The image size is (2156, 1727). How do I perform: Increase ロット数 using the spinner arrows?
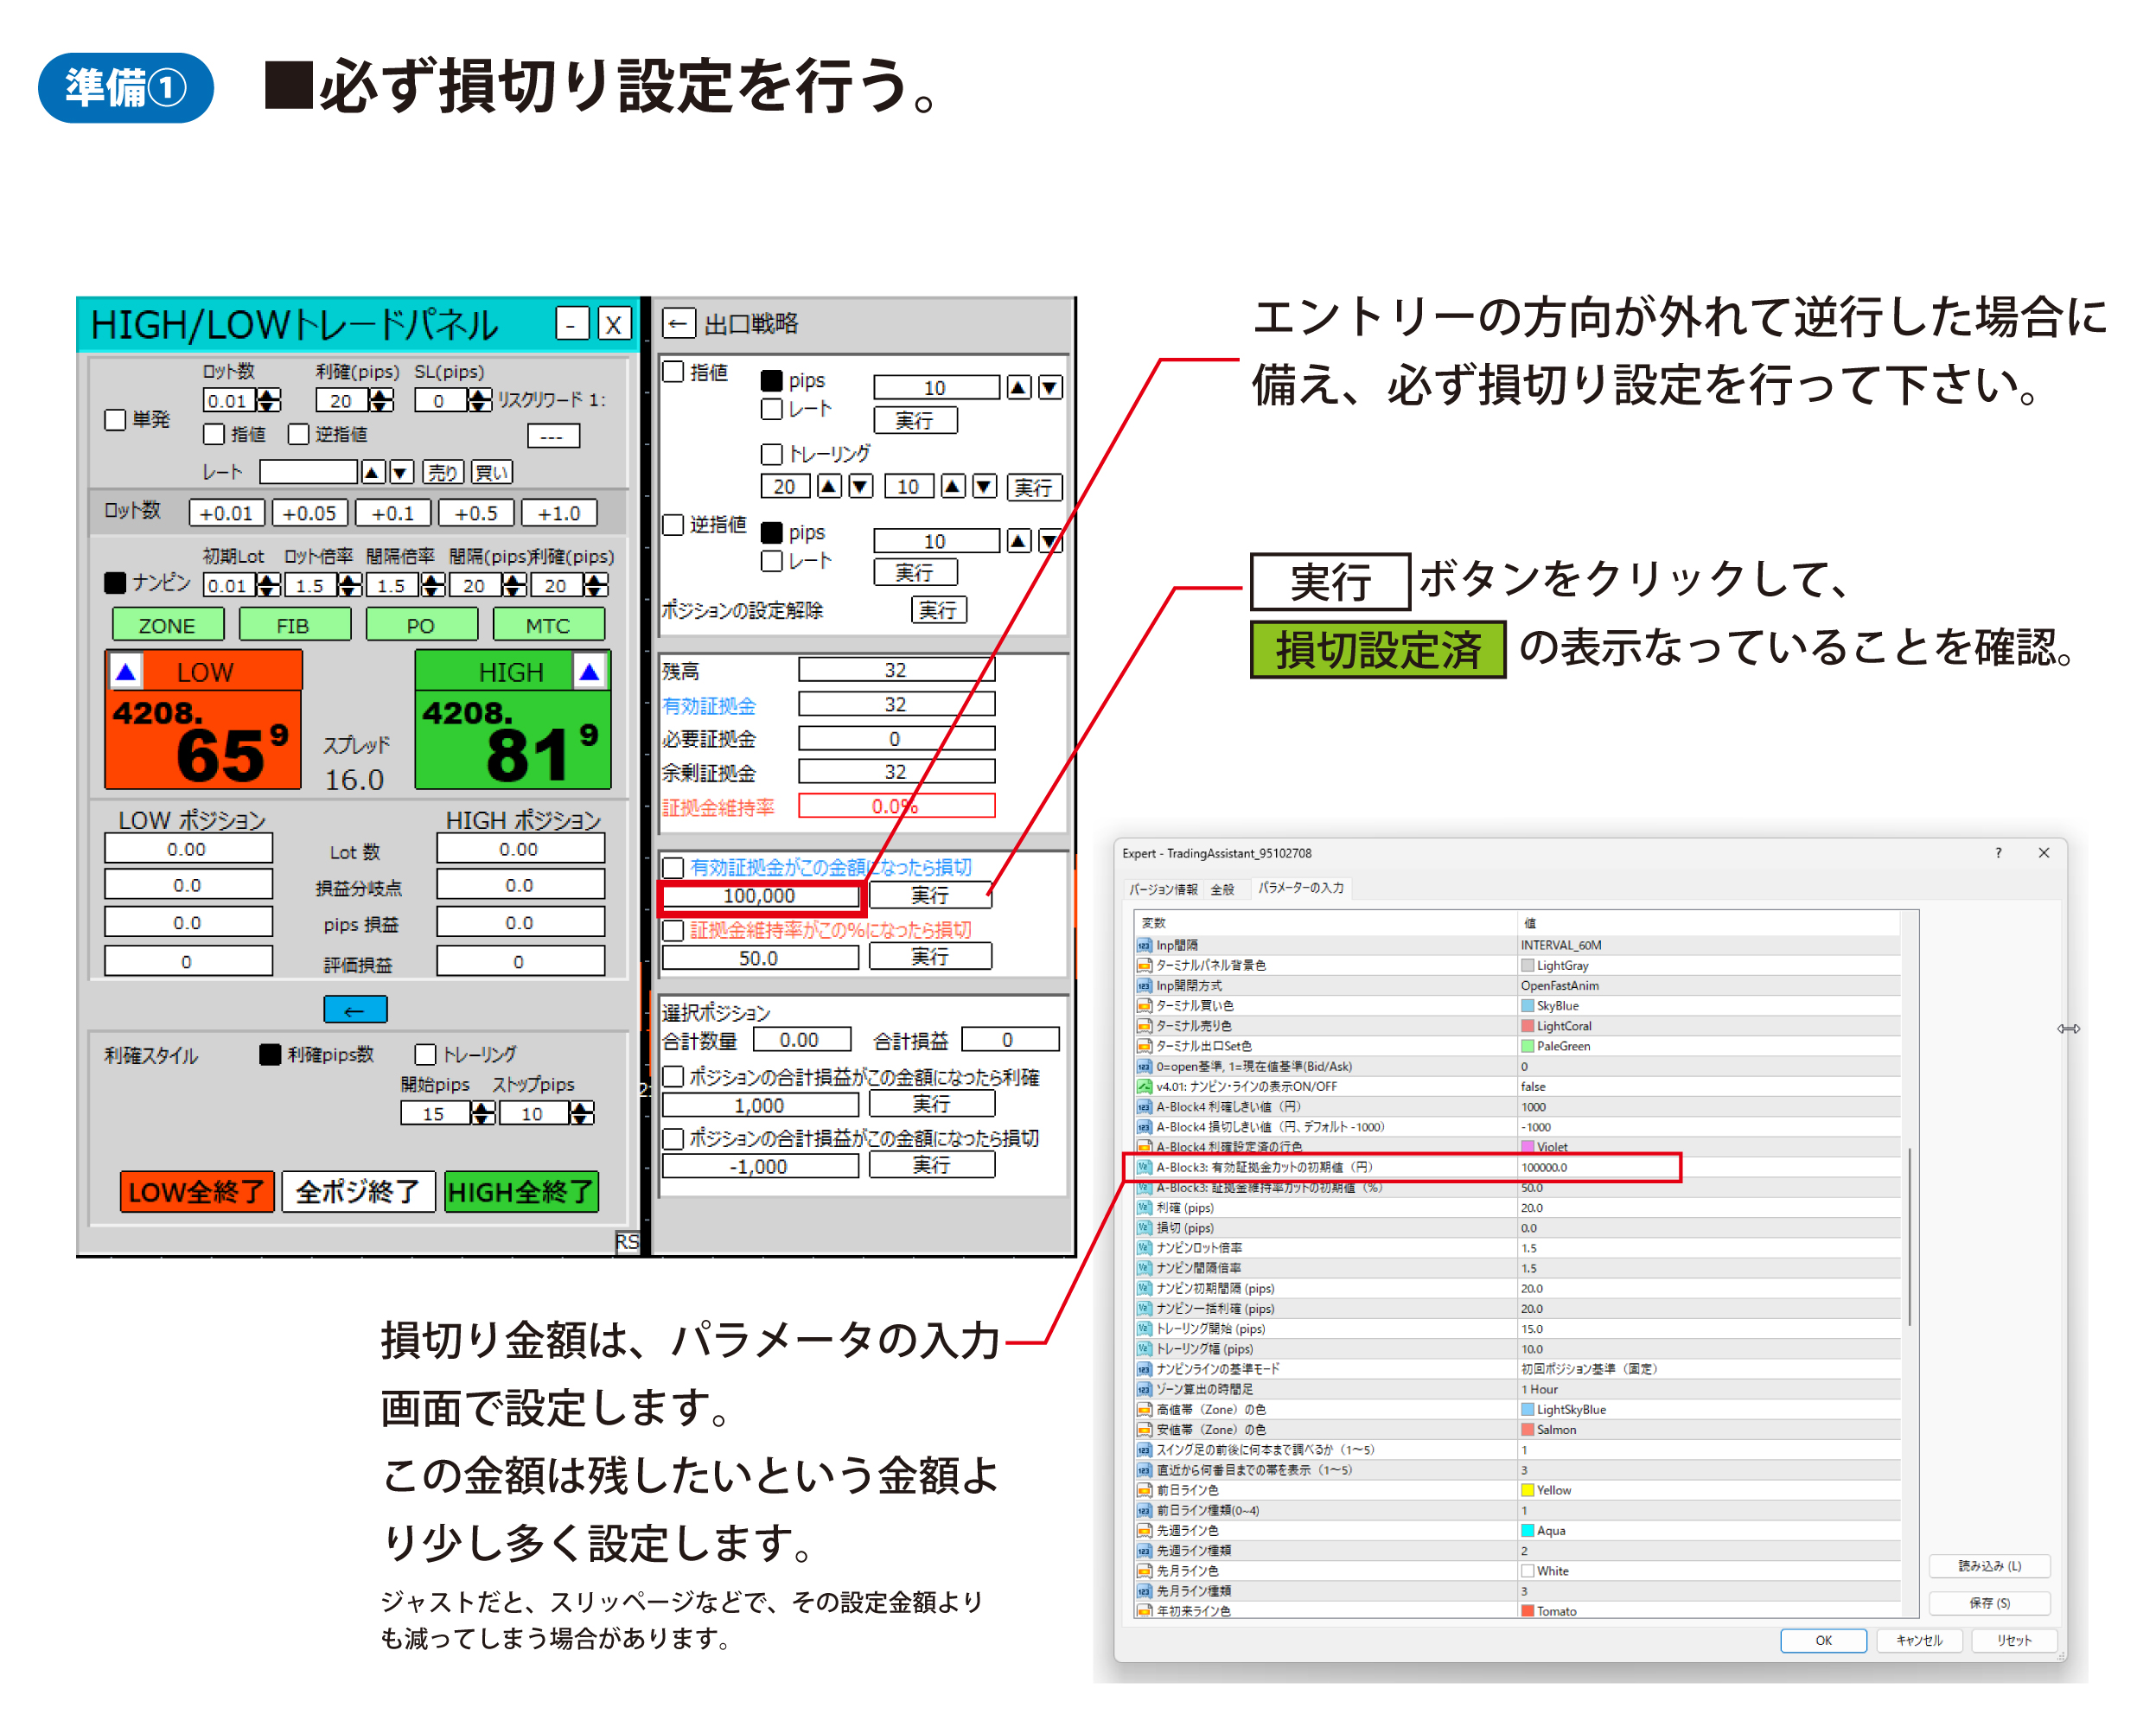268,395
